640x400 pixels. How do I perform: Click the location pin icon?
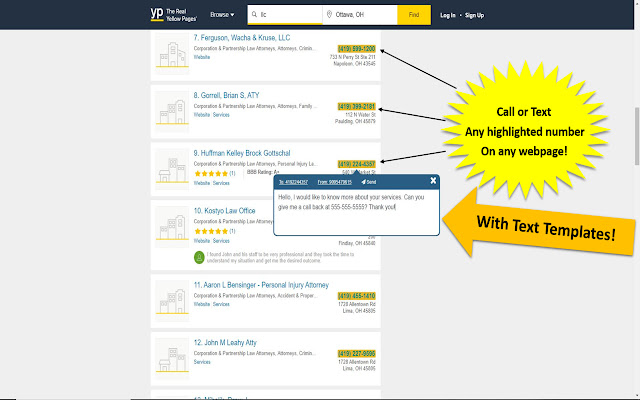(329, 15)
